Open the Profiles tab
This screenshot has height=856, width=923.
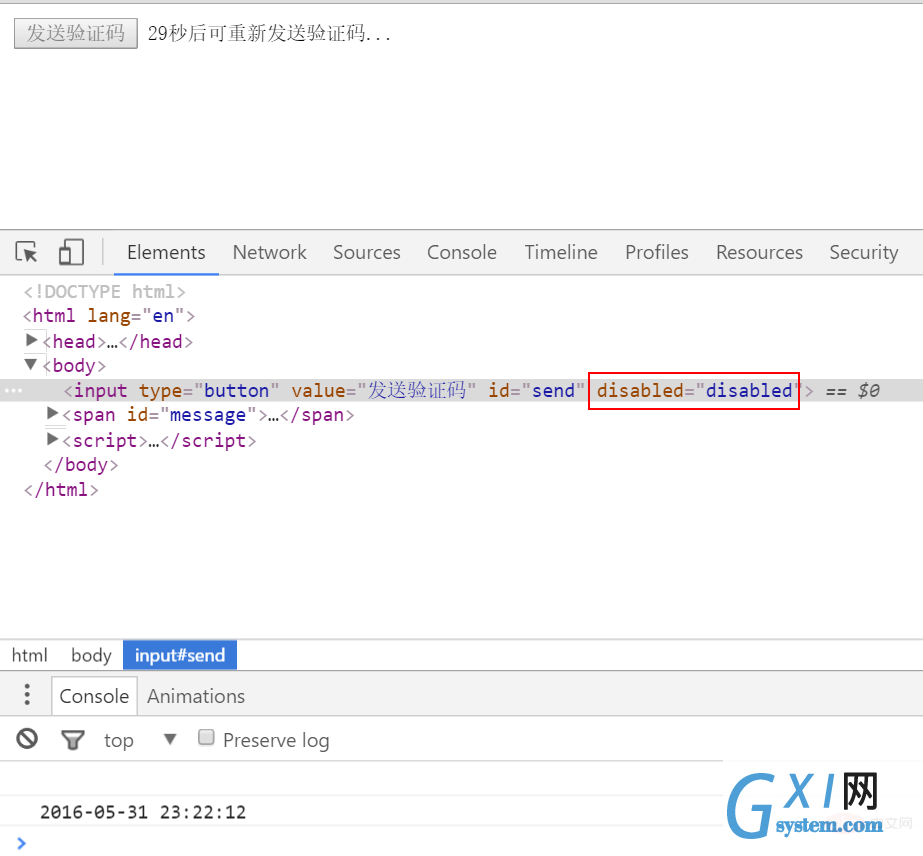pyautogui.click(x=657, y=253)
